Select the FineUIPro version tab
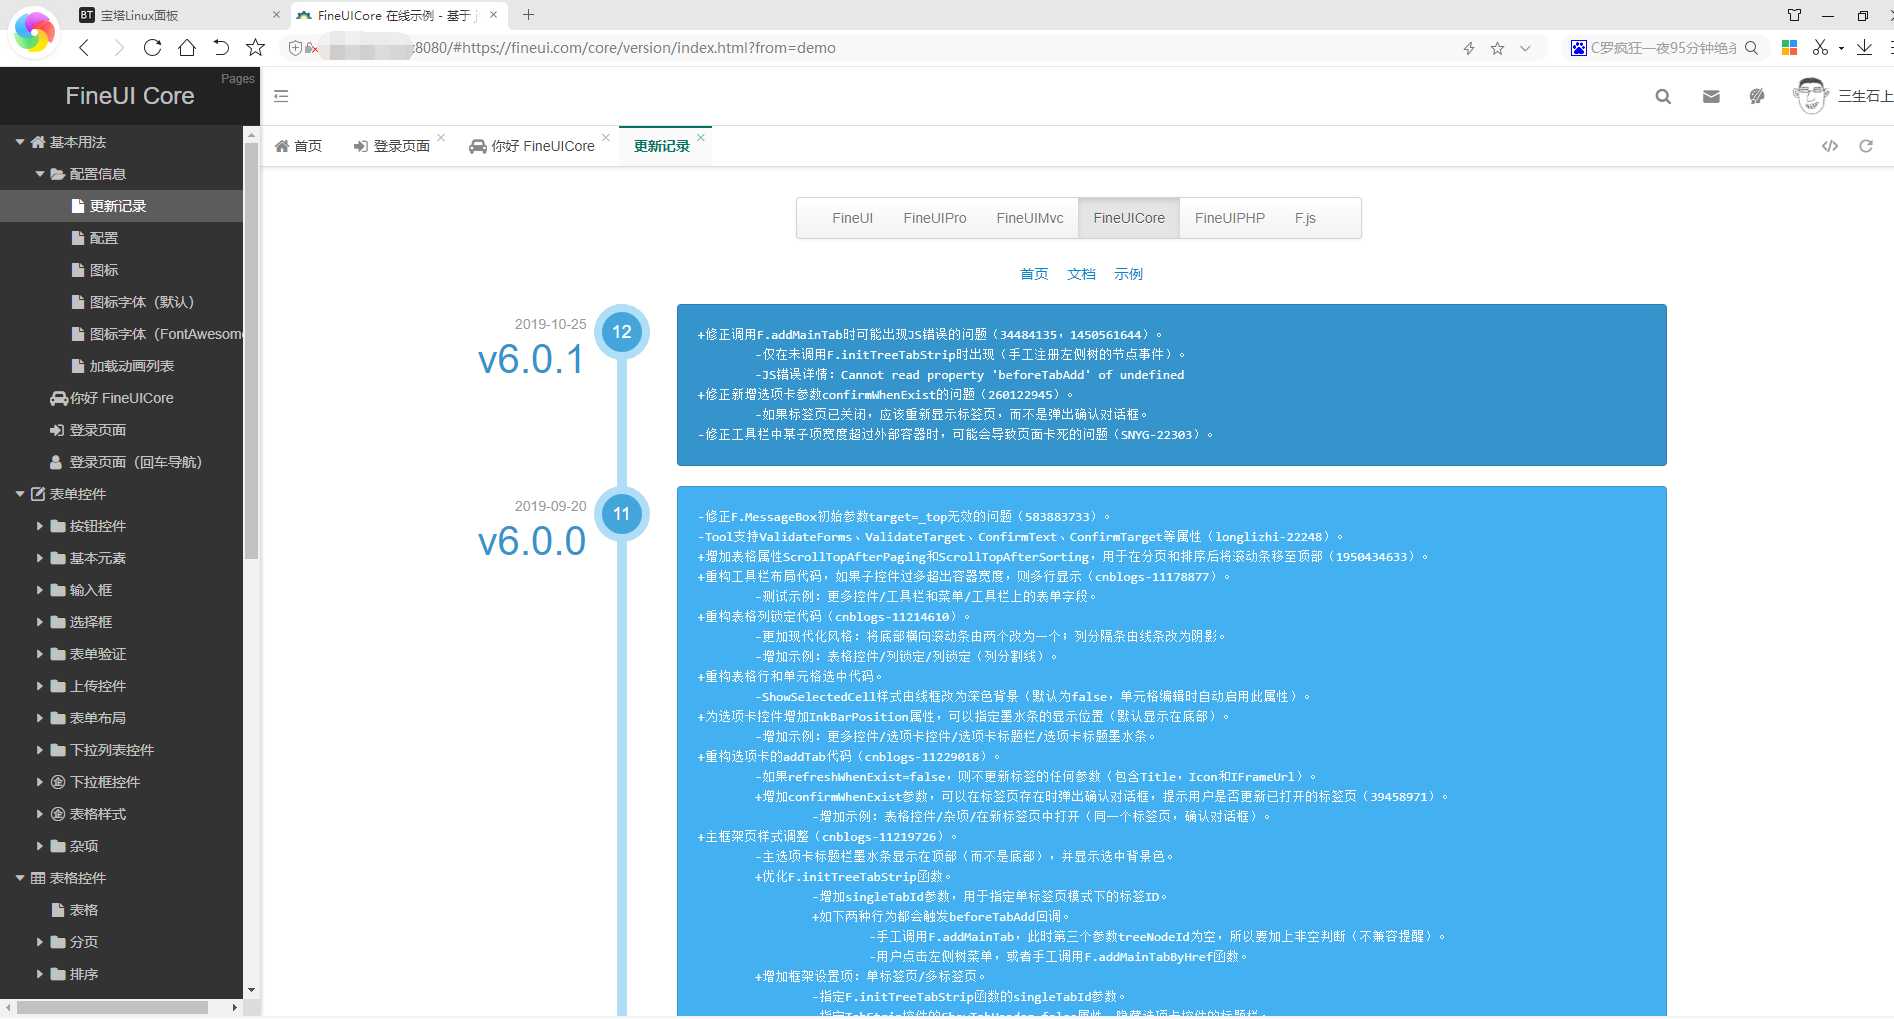Viewport: 1894px width, 1019px height. pyautogui.click(x=934, y=218)
